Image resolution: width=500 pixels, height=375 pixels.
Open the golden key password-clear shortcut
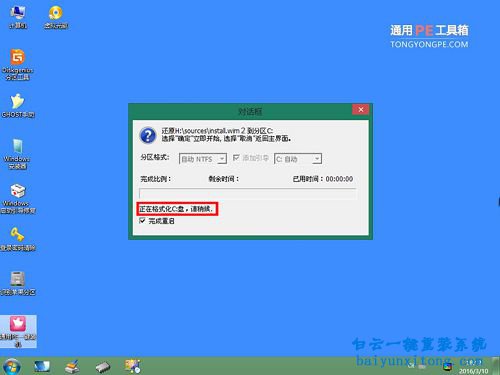tap(18, 239)
